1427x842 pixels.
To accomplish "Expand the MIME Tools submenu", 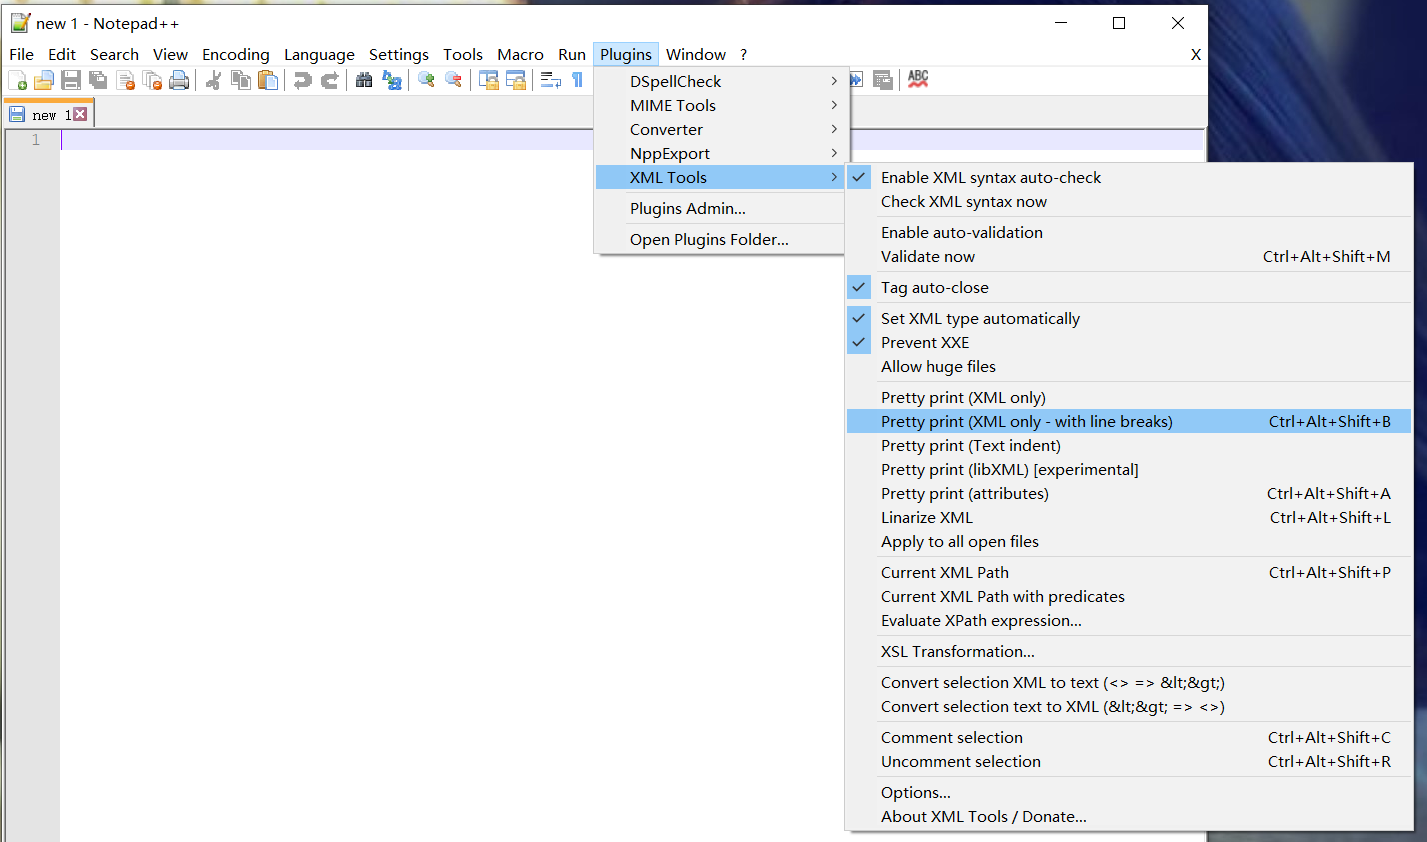I will click(x=672, y=105).
